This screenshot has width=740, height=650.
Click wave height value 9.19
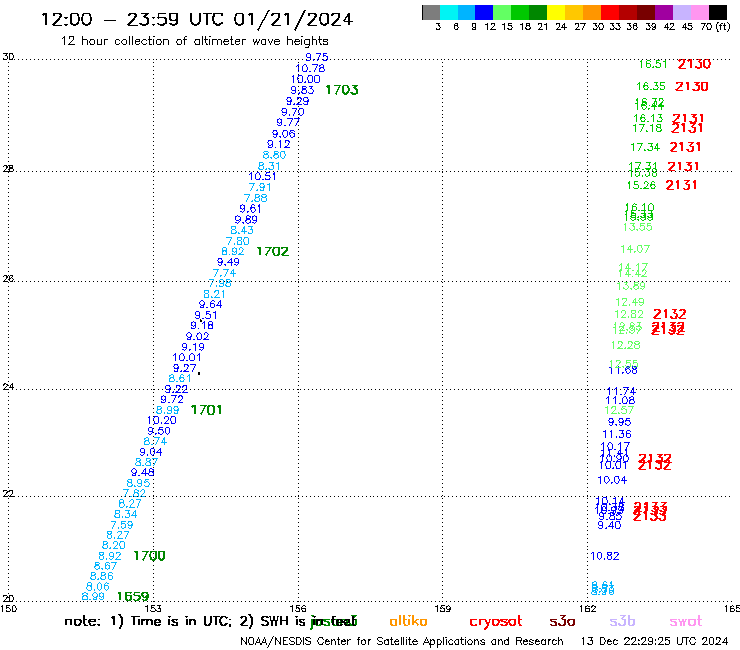click(x=193, y=347)
